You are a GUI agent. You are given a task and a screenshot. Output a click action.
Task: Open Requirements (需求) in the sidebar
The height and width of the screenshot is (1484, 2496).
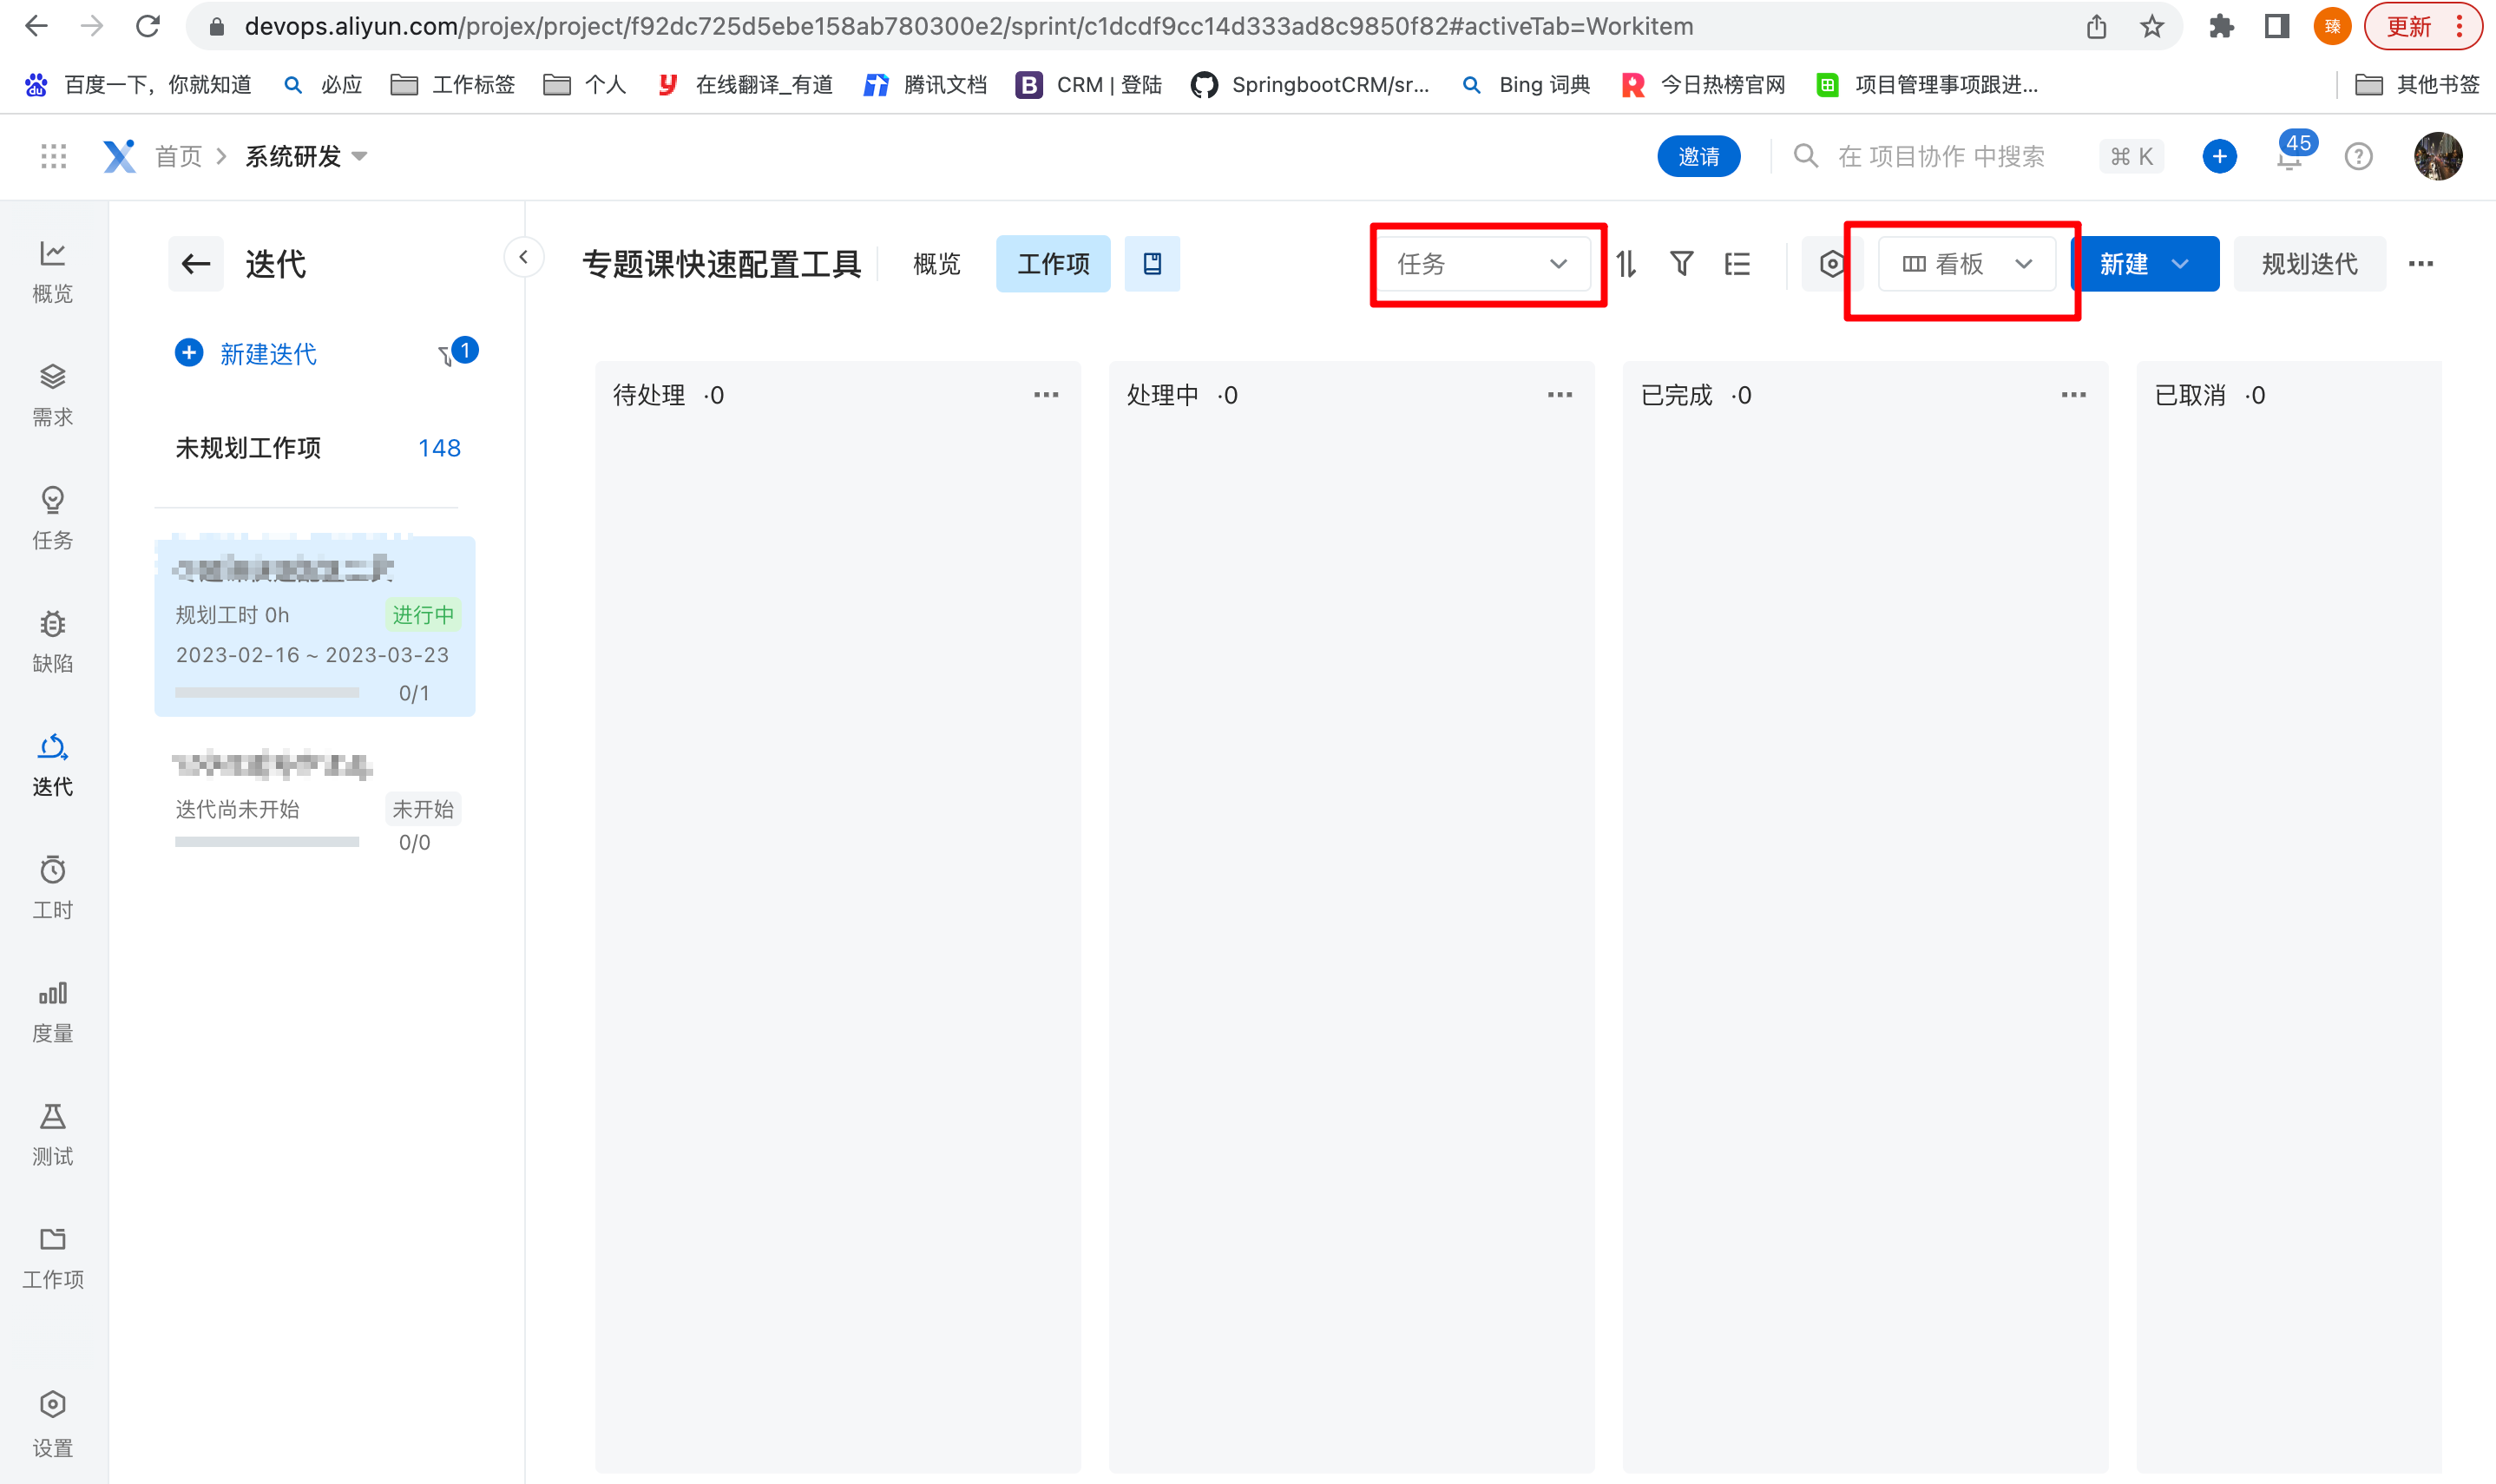[53, 395]
